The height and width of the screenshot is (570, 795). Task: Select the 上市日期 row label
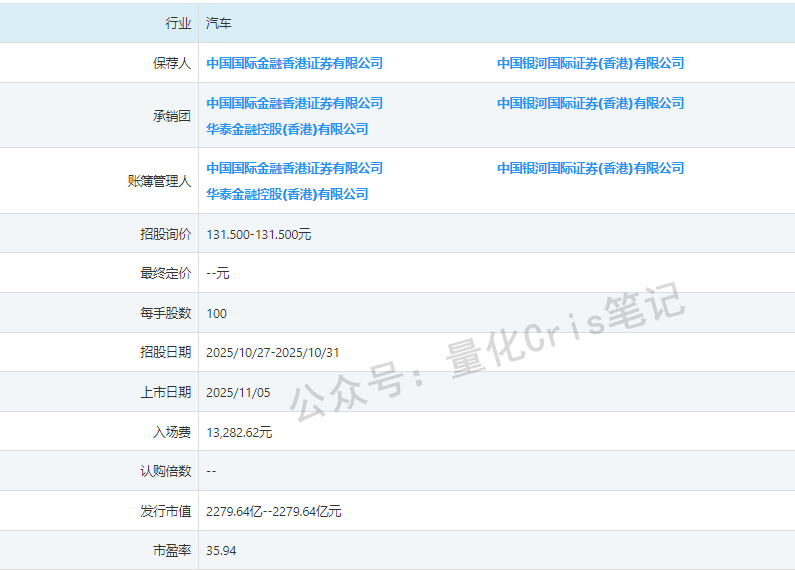(x=166, y=393)
